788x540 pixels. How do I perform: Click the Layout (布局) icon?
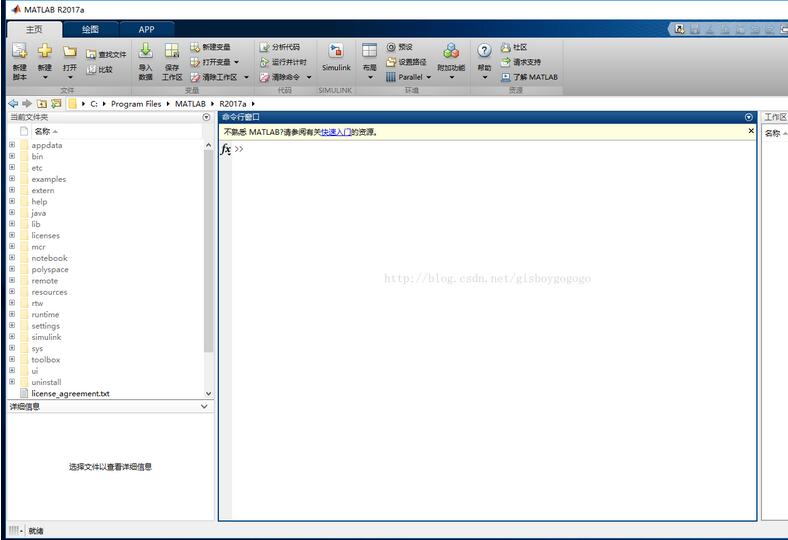(x=369, y=51)
